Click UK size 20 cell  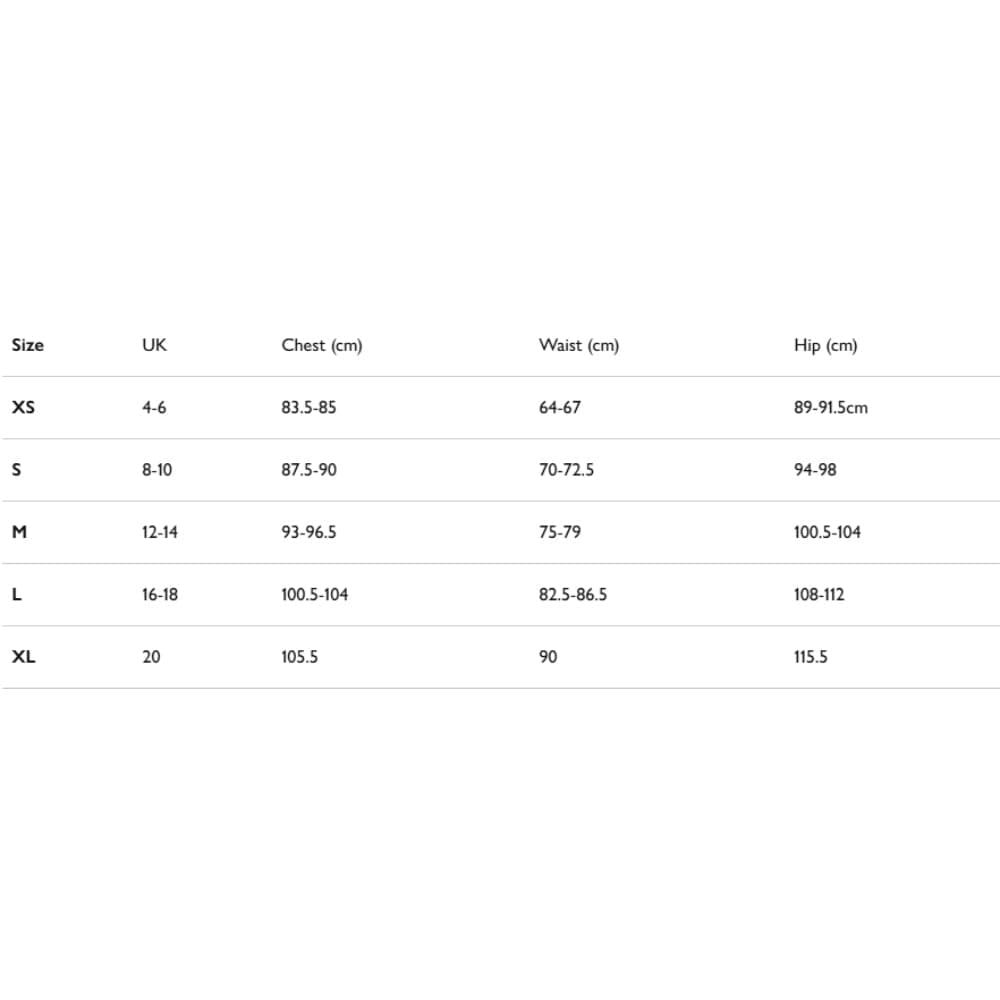pos(150,657)
